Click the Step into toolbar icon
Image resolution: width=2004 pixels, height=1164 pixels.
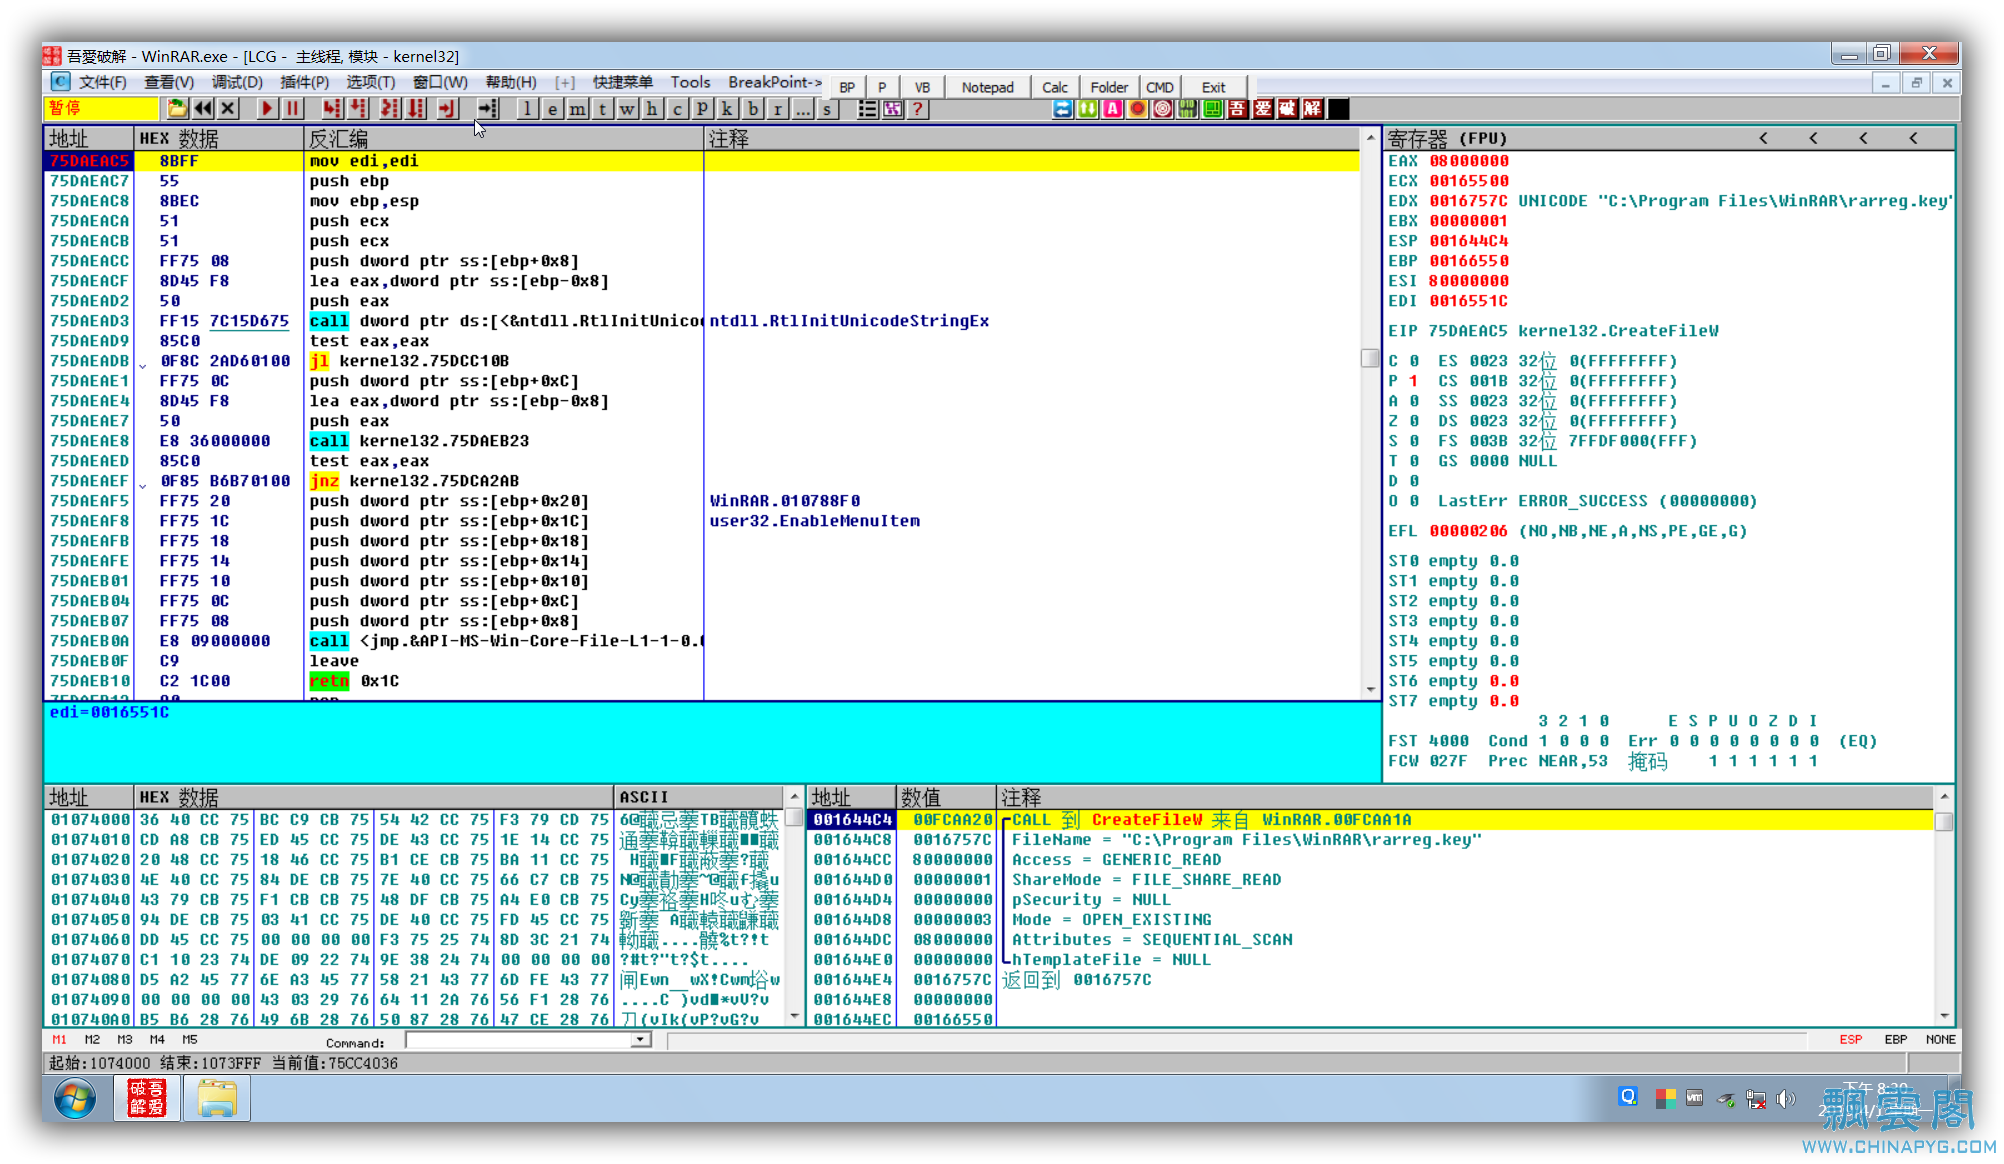[x=332, y=109]
